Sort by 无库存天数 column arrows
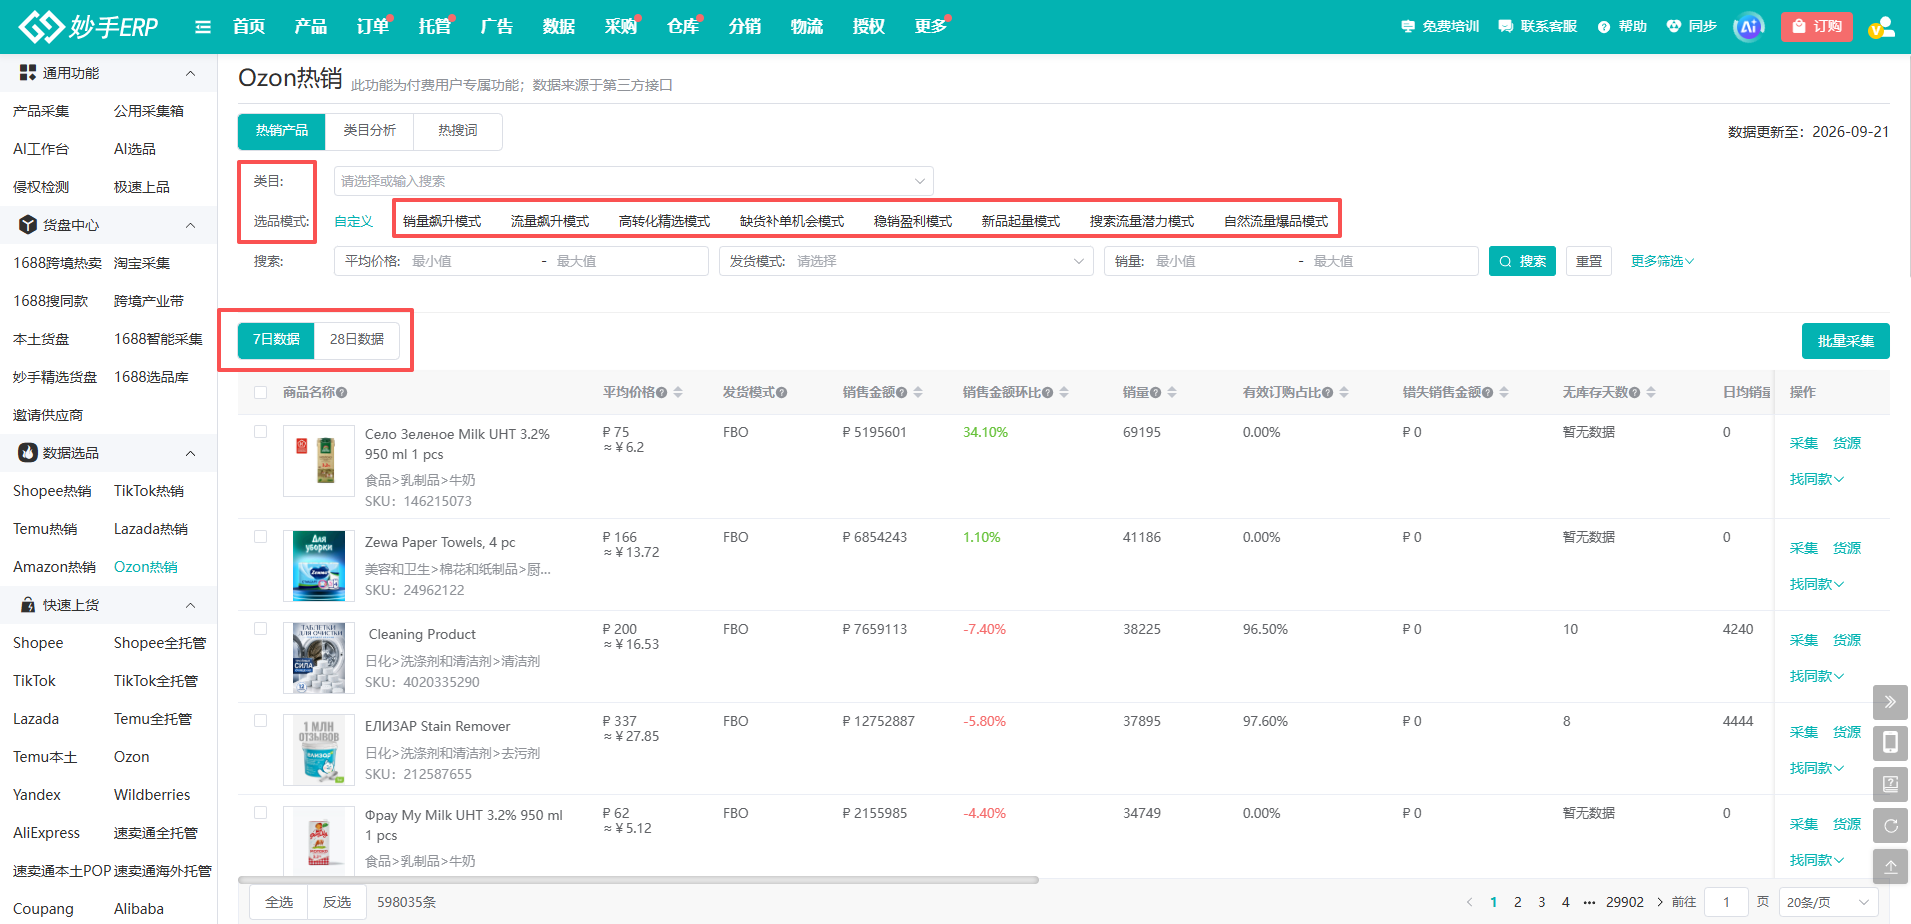The image size is (1911, 924). pos(1651,393)
